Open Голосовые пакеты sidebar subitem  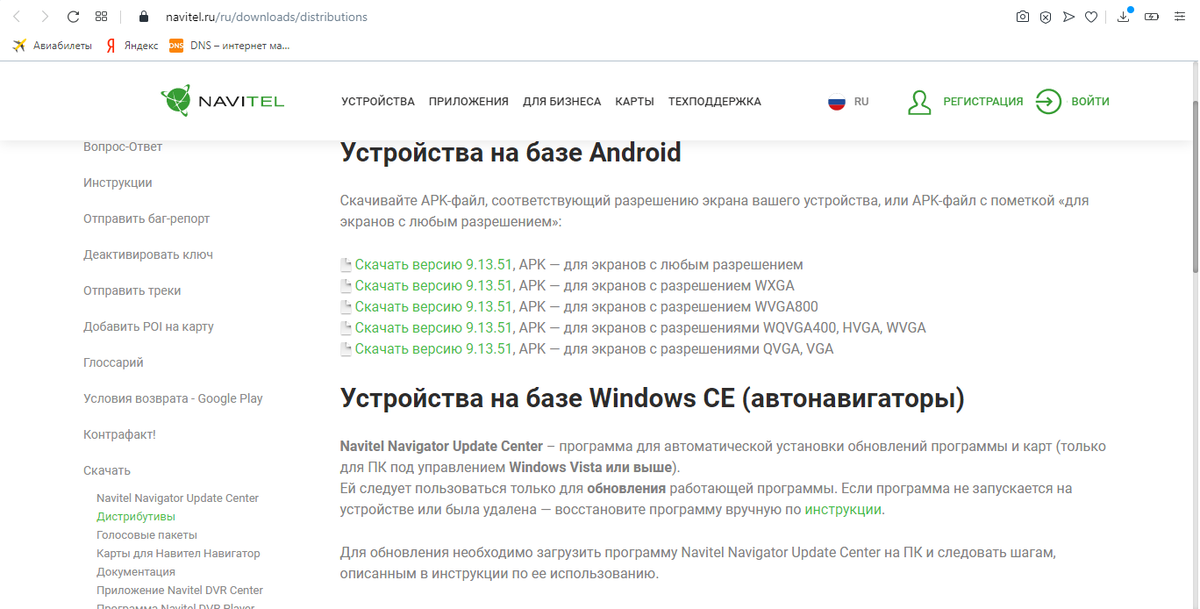[x=147, y=535]
